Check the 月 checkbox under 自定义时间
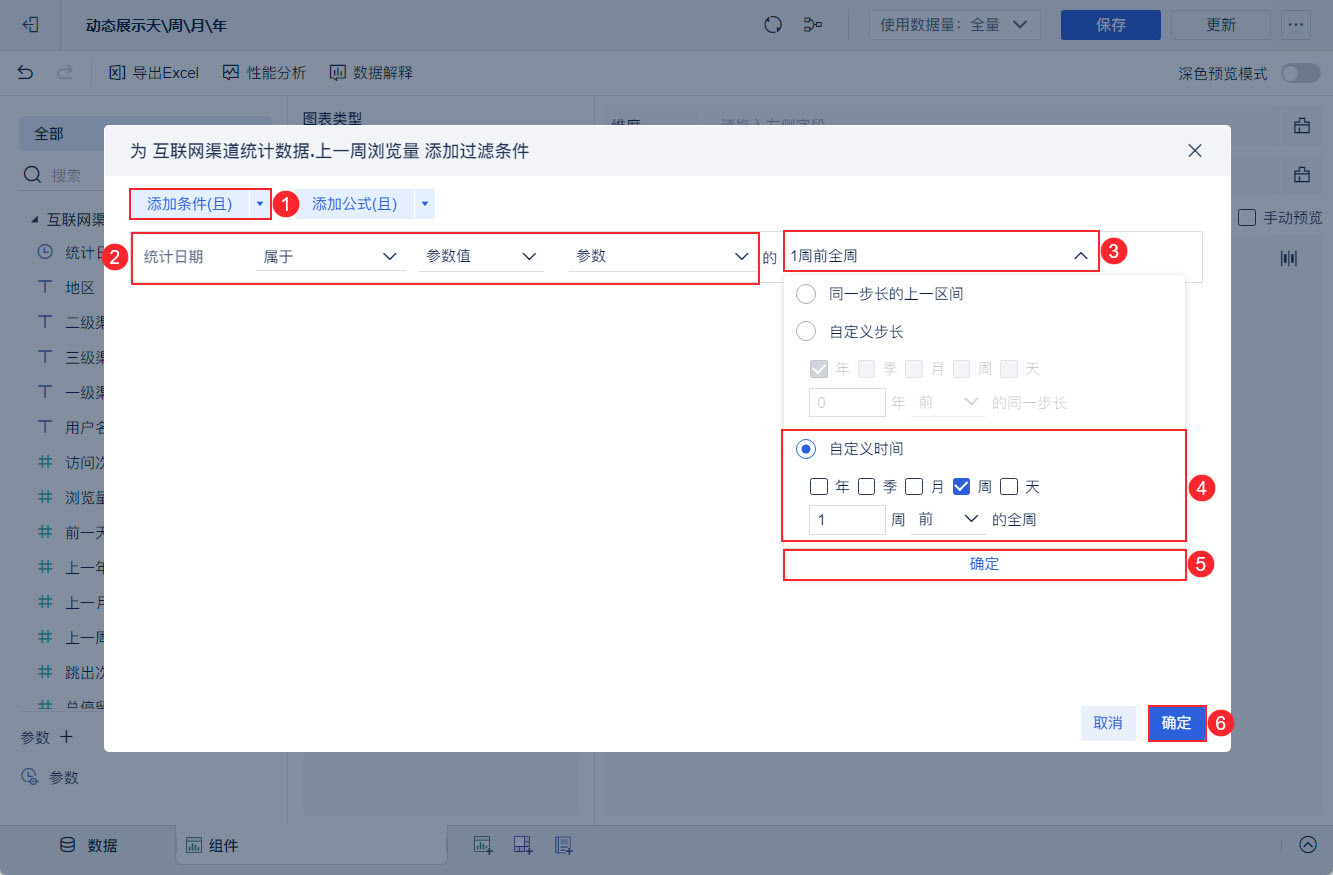 914,487
